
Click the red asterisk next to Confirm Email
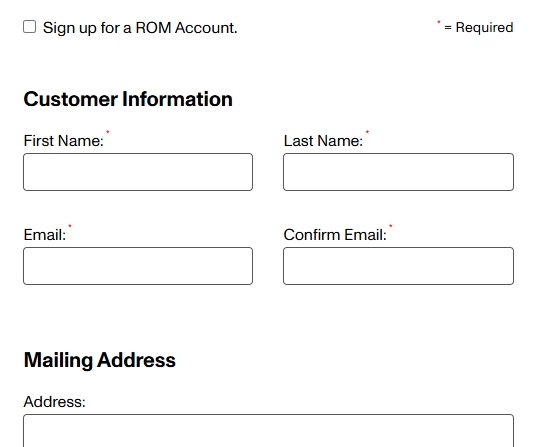(x=391, y=226)
